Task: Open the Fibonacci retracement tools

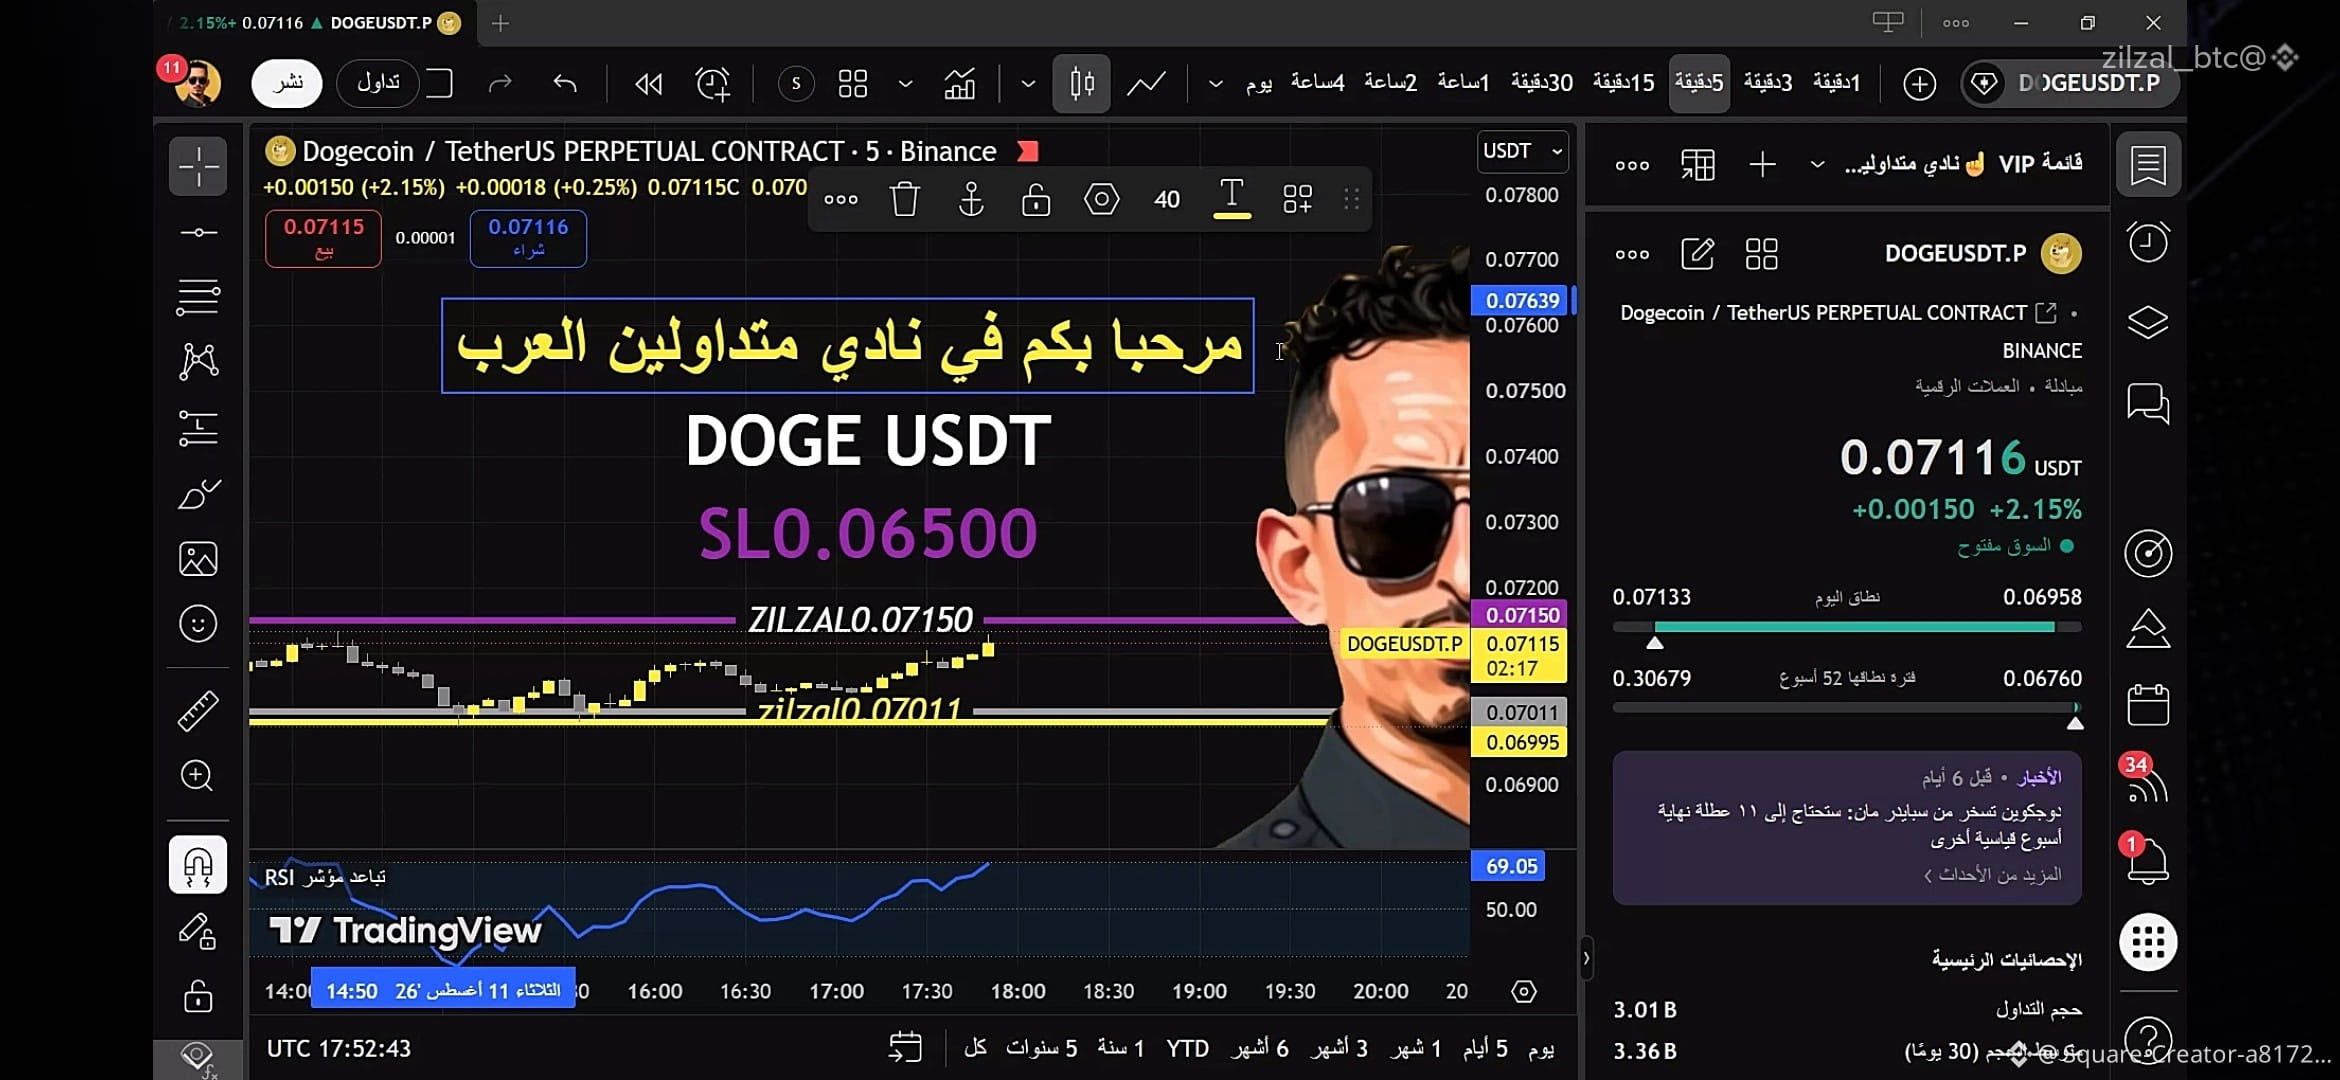Action: click(x=198, y=297)
